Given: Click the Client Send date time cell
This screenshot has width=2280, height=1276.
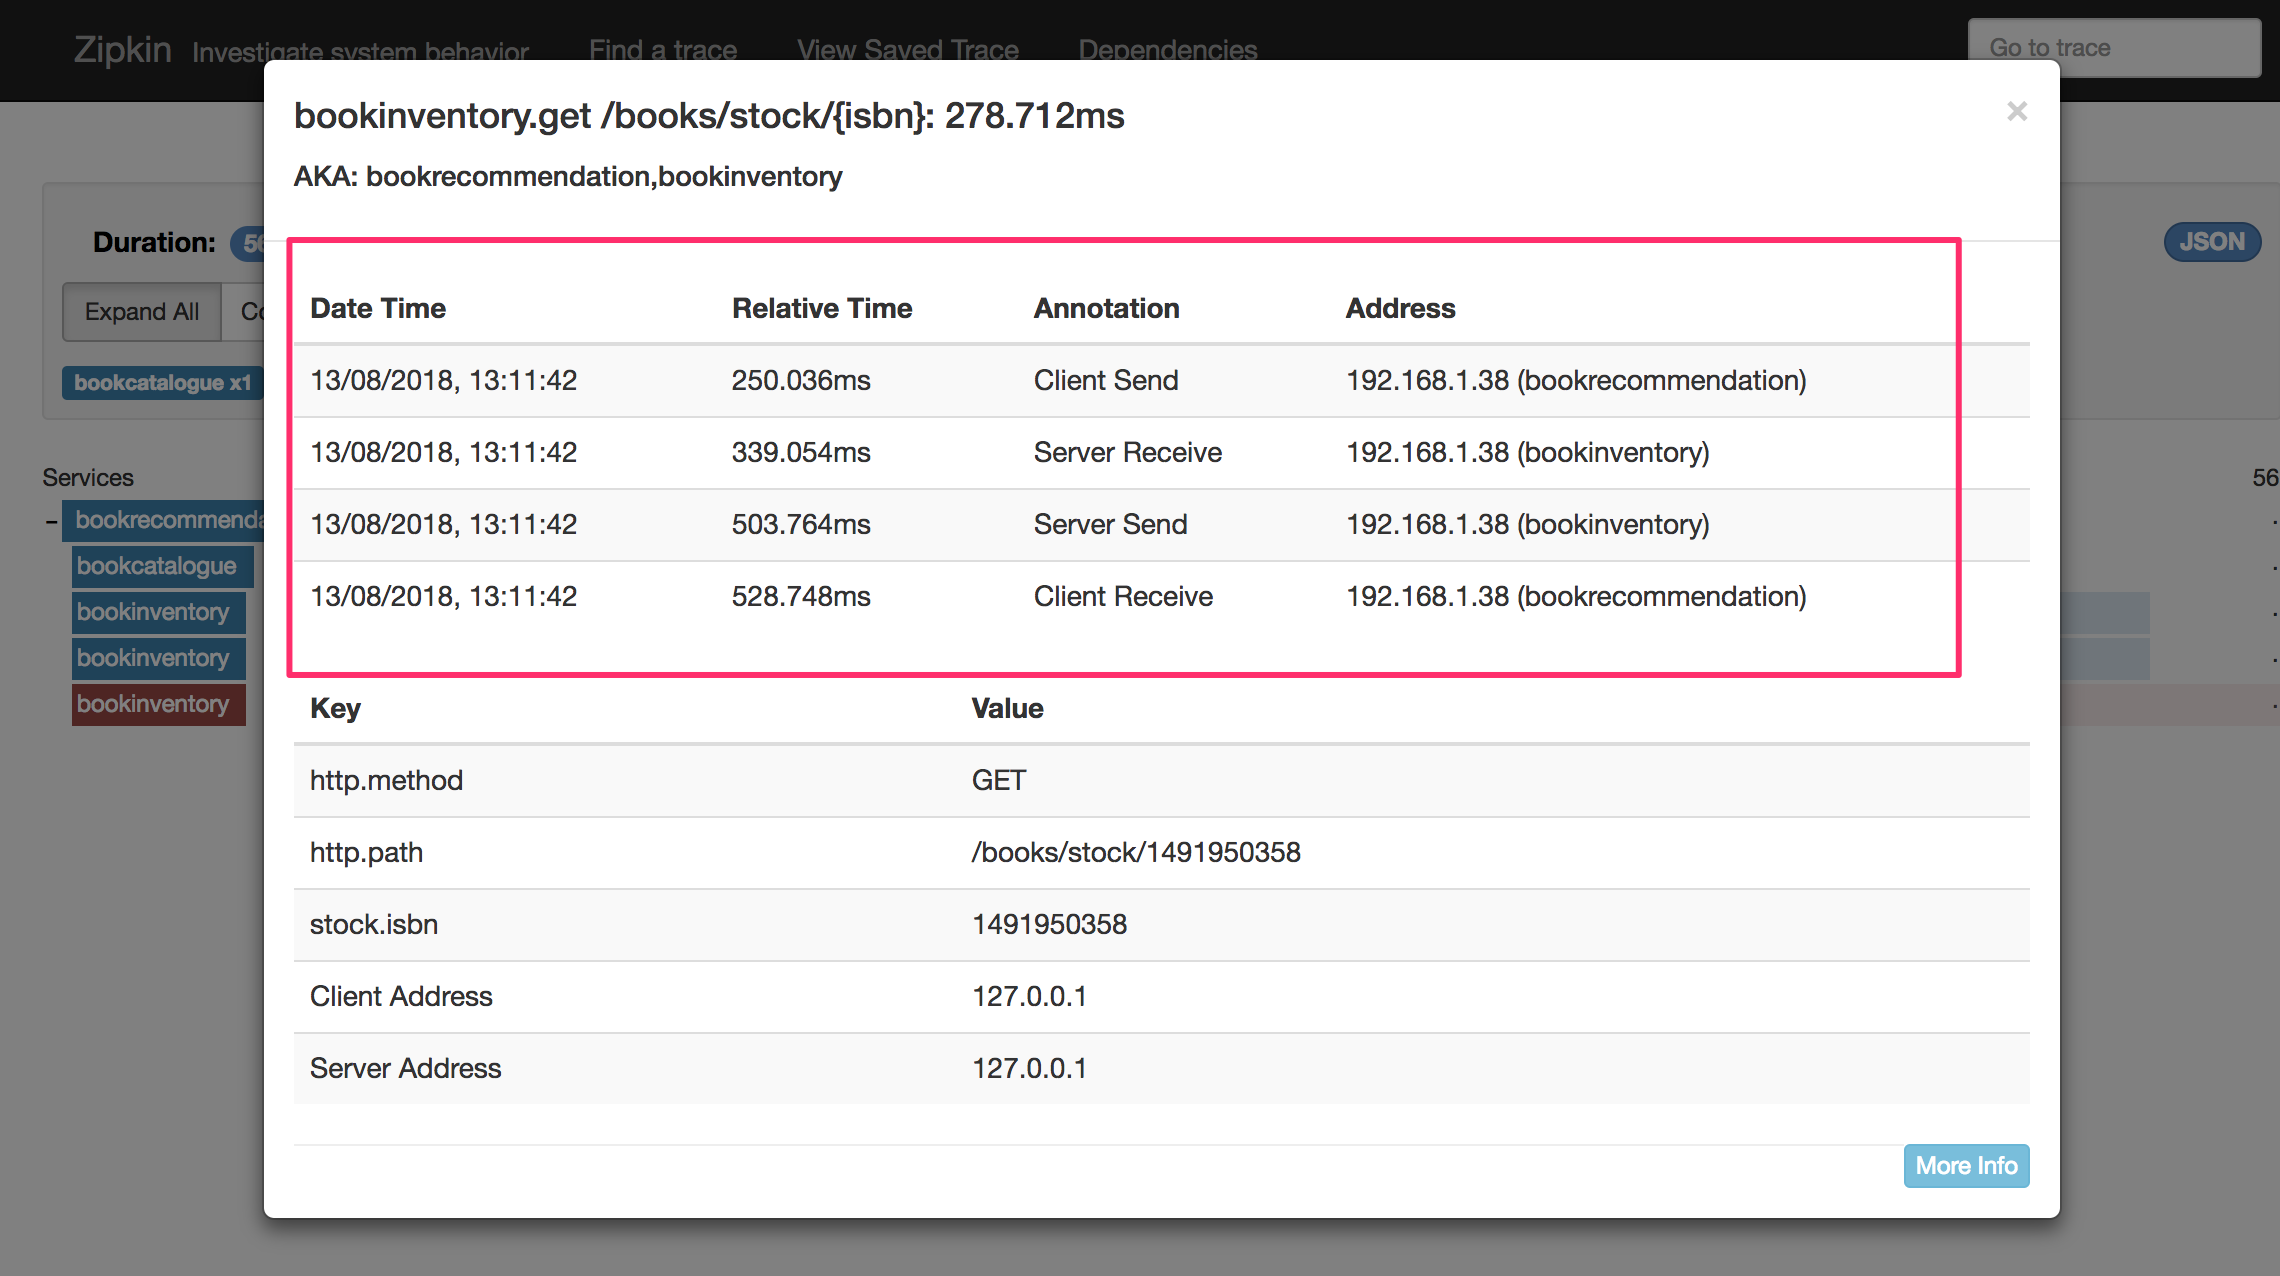Looking at the screenshot, I should 444,380.
